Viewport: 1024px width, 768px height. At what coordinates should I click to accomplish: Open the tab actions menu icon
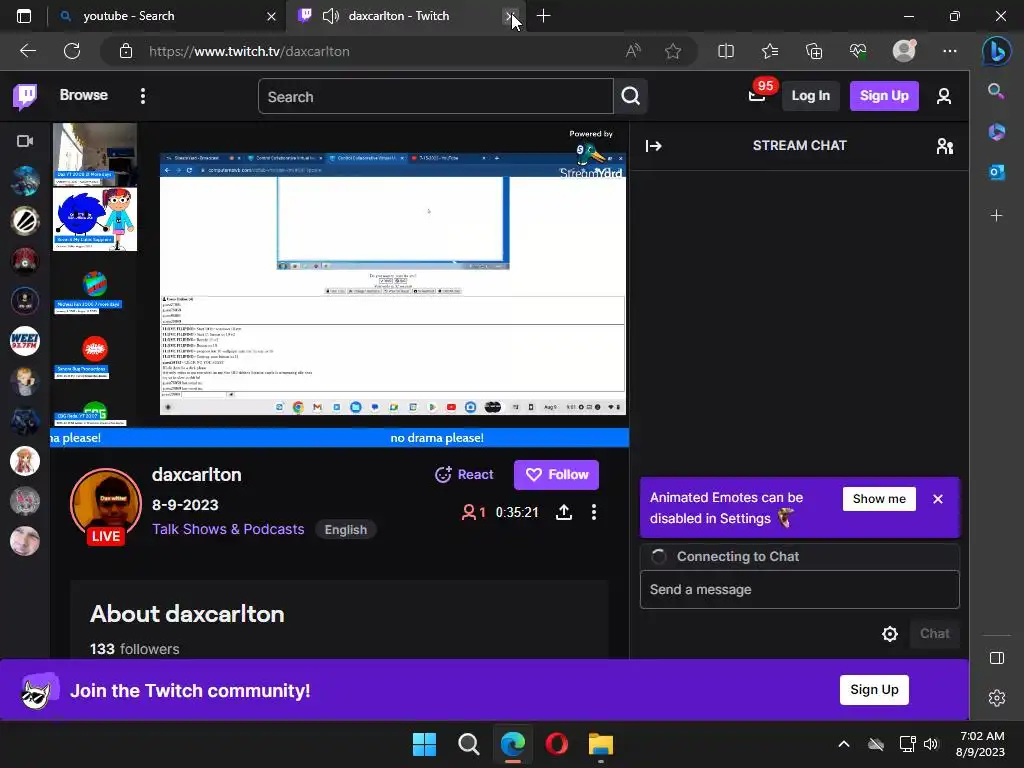pyautogui.click(x=24, y=16)
